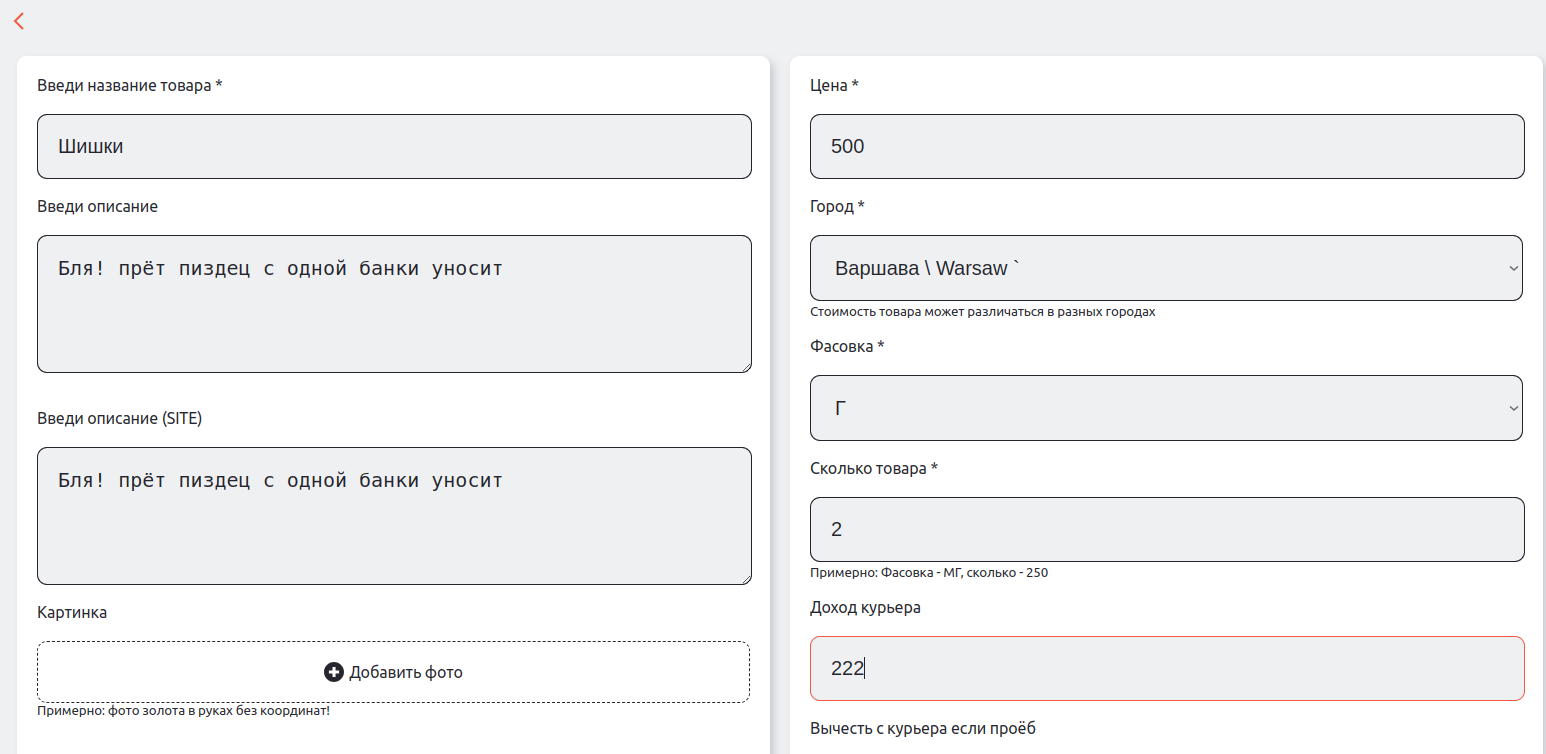Viewport: 1546px width, 754px height.
Task: Focus the Введи название товара input field
Action: coord(394,147)
